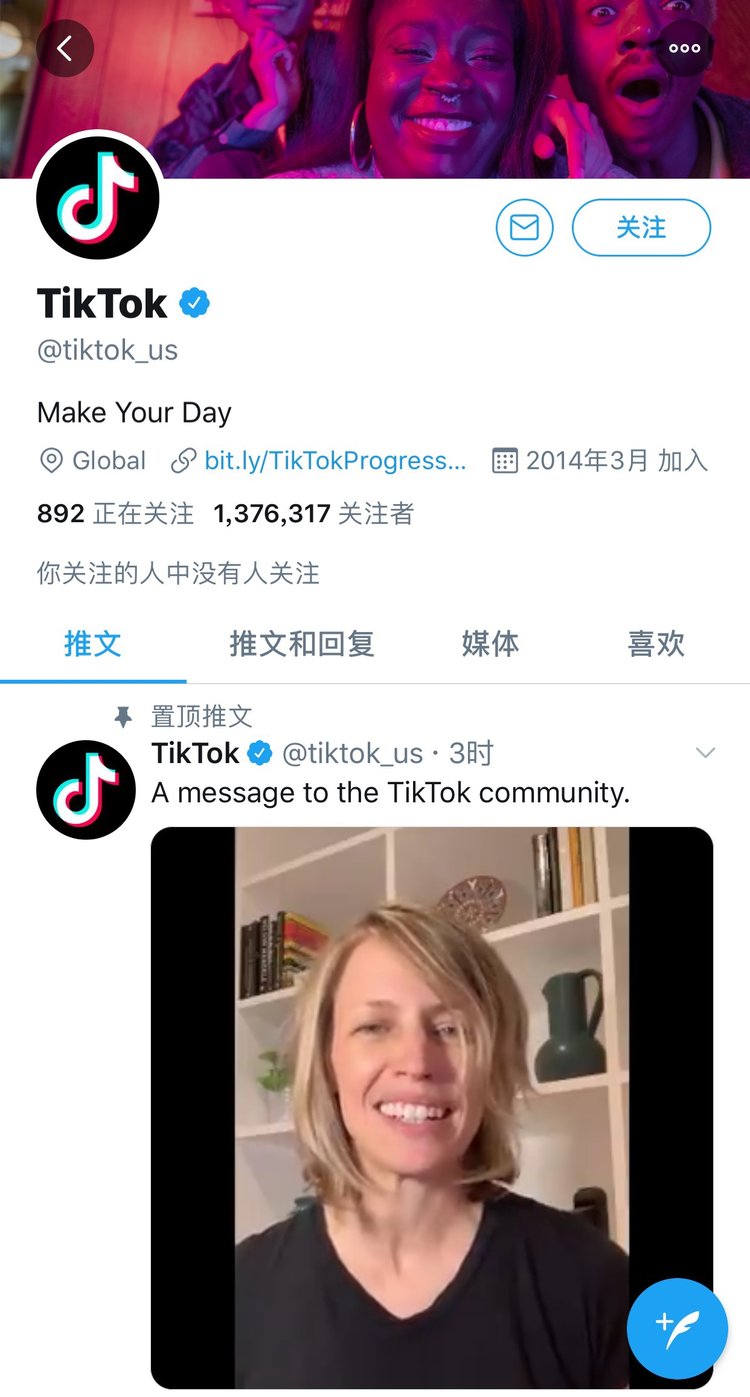
Task: Toggle the 关注 follow button
Action: [641, 228]
